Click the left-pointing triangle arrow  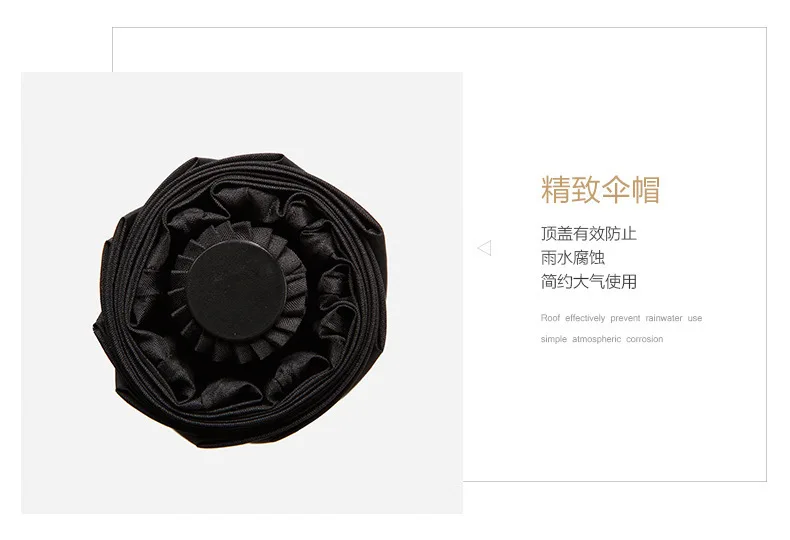pos(484,248)
